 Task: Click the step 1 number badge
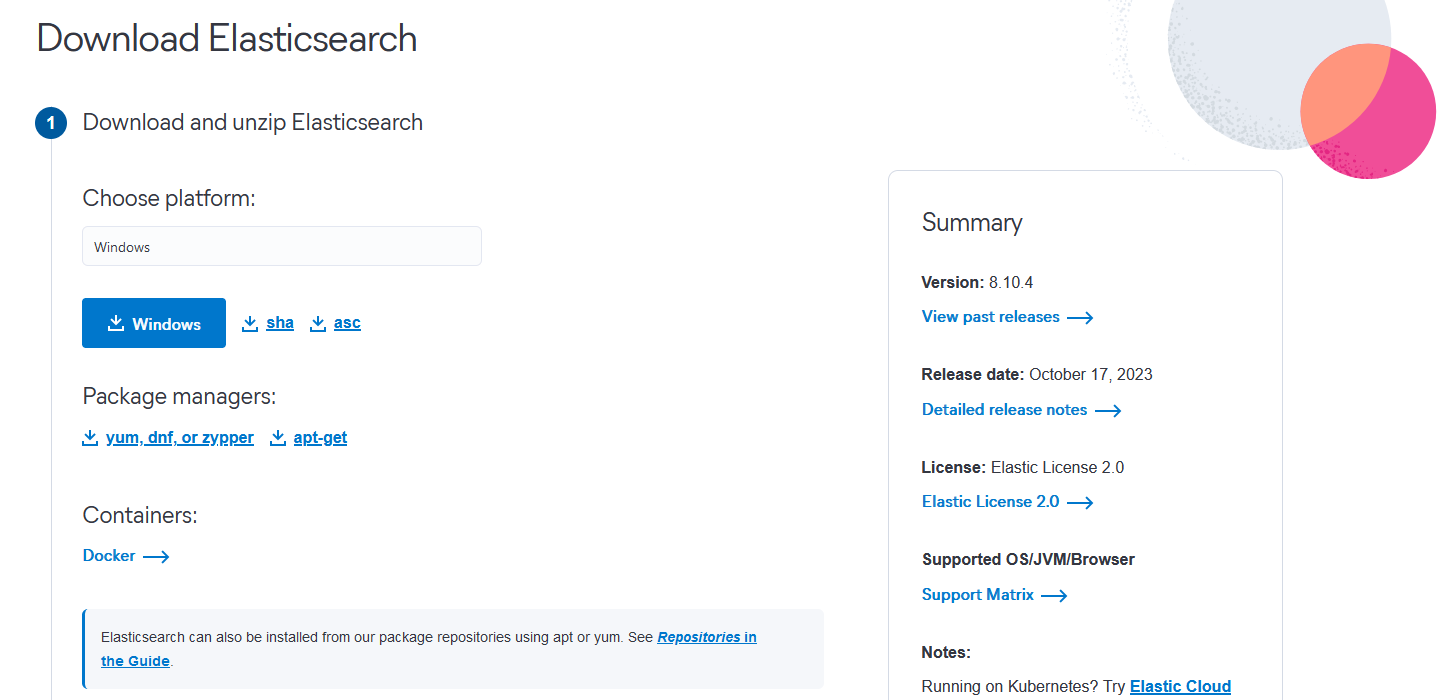tap(51, 123)
